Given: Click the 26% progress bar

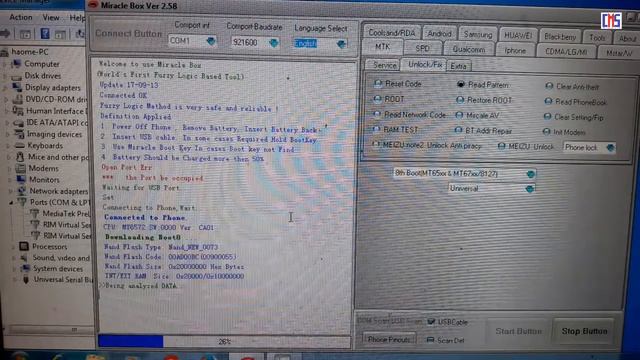Looking at the screenshot, I should click(224, 341).
